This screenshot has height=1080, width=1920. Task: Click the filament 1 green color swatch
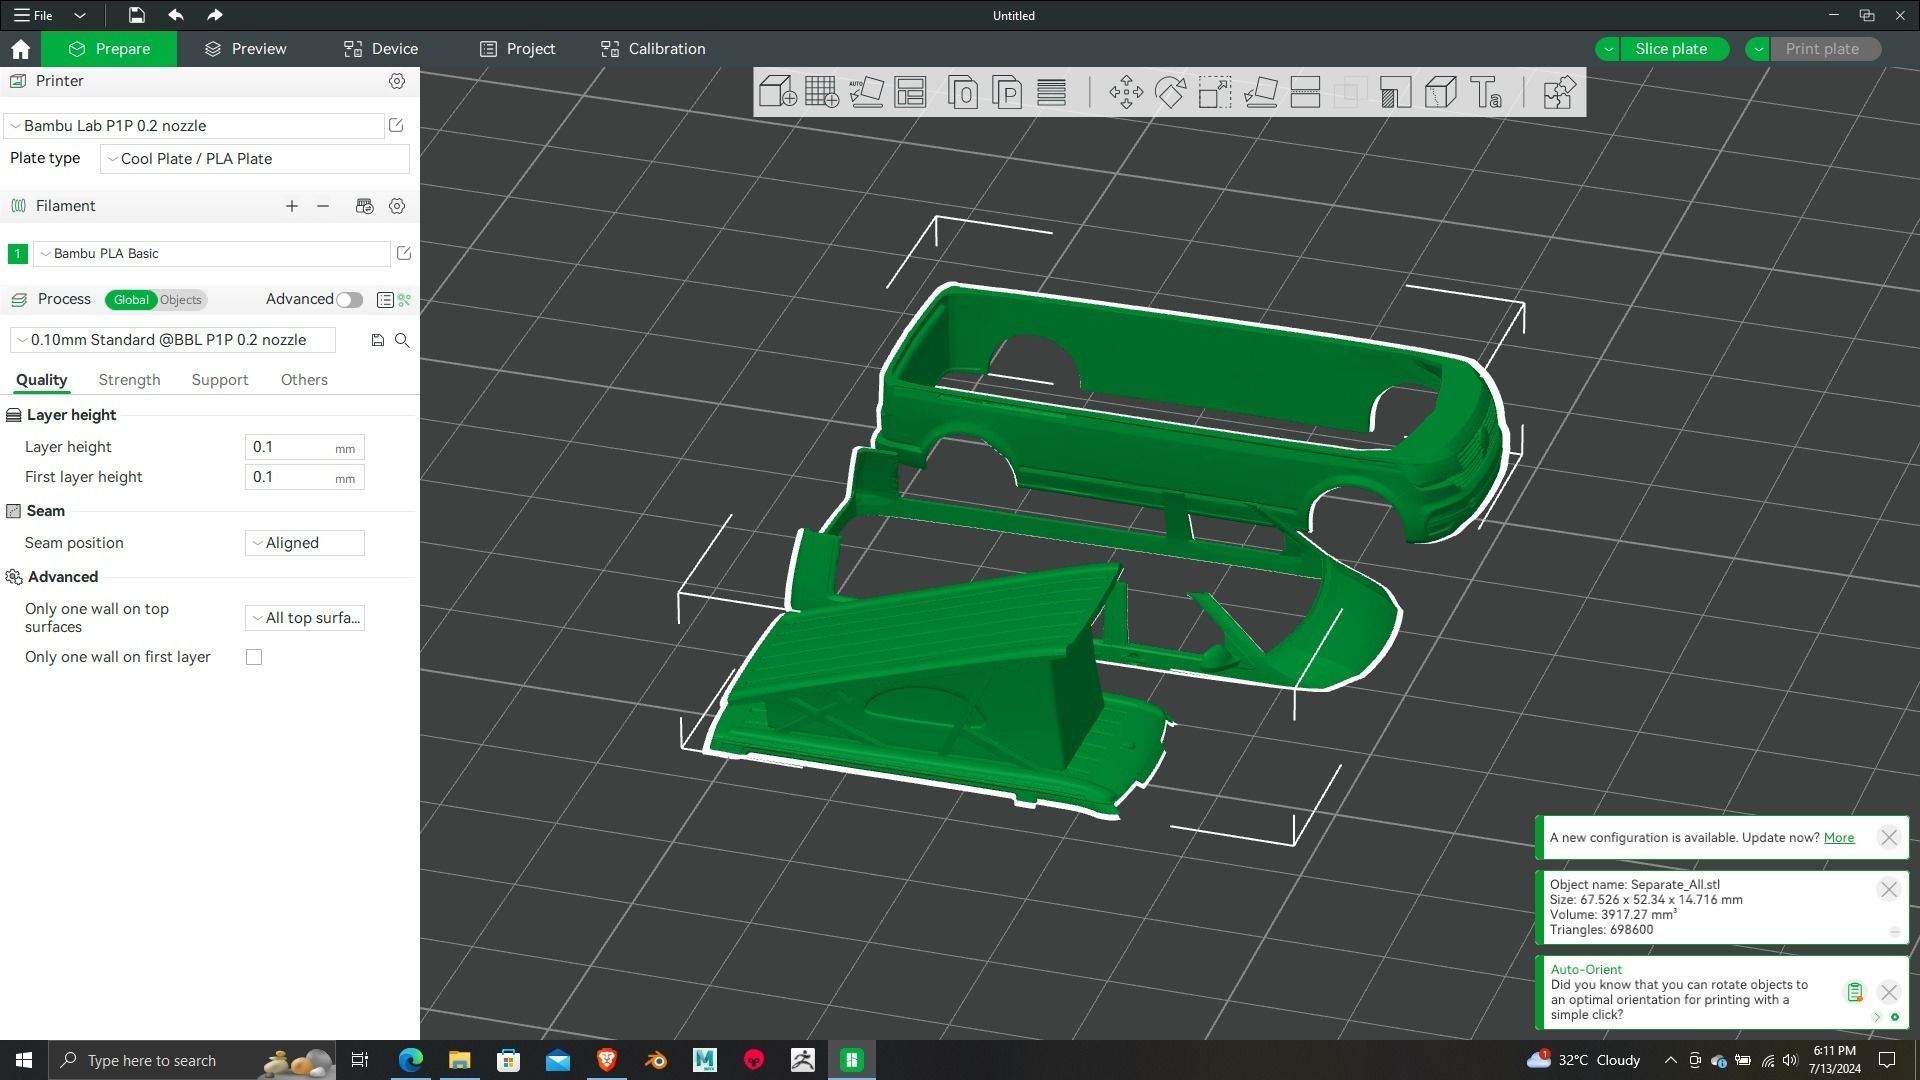coord(17,254)
